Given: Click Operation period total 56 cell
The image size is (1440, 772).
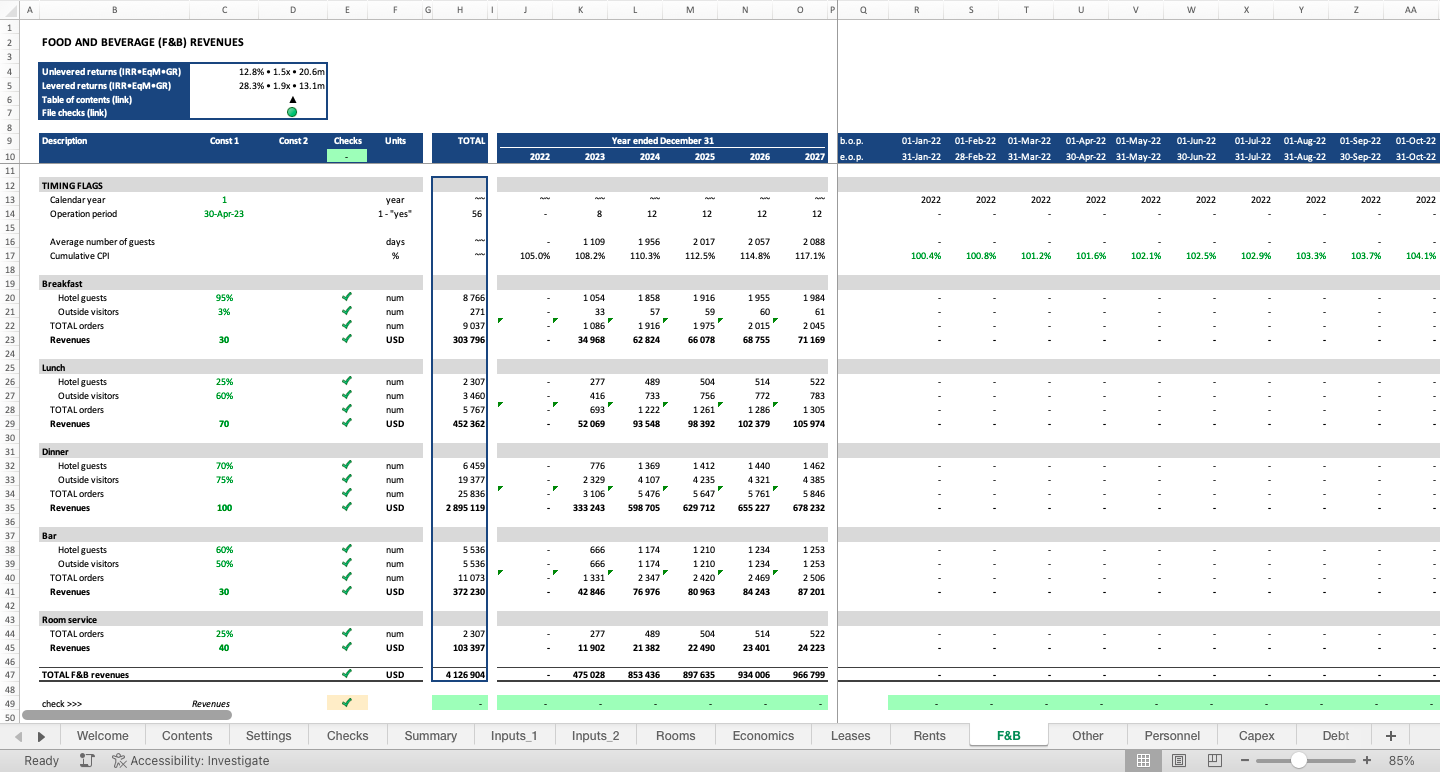Looking at the screenshot, I should coord(460,214).
